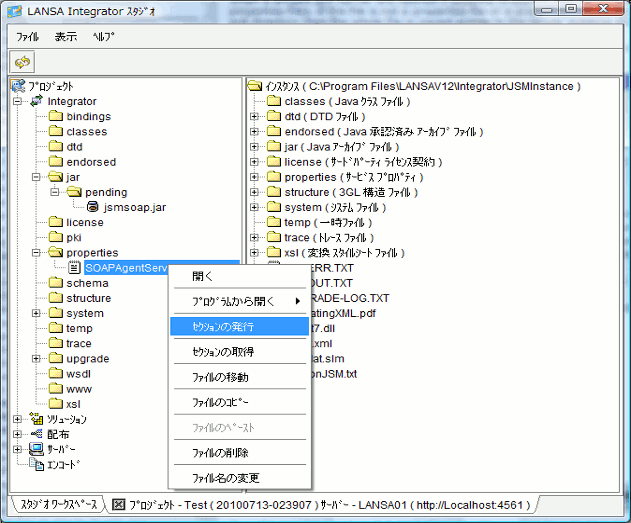Select the SOAPAgentServ file name
The image size is (631, 523).
[x=126, y=268]
